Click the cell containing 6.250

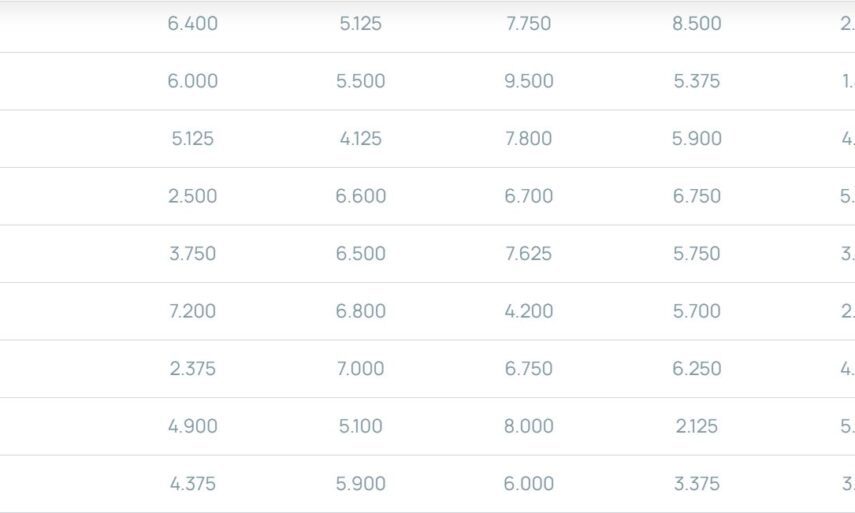(696, 369)
